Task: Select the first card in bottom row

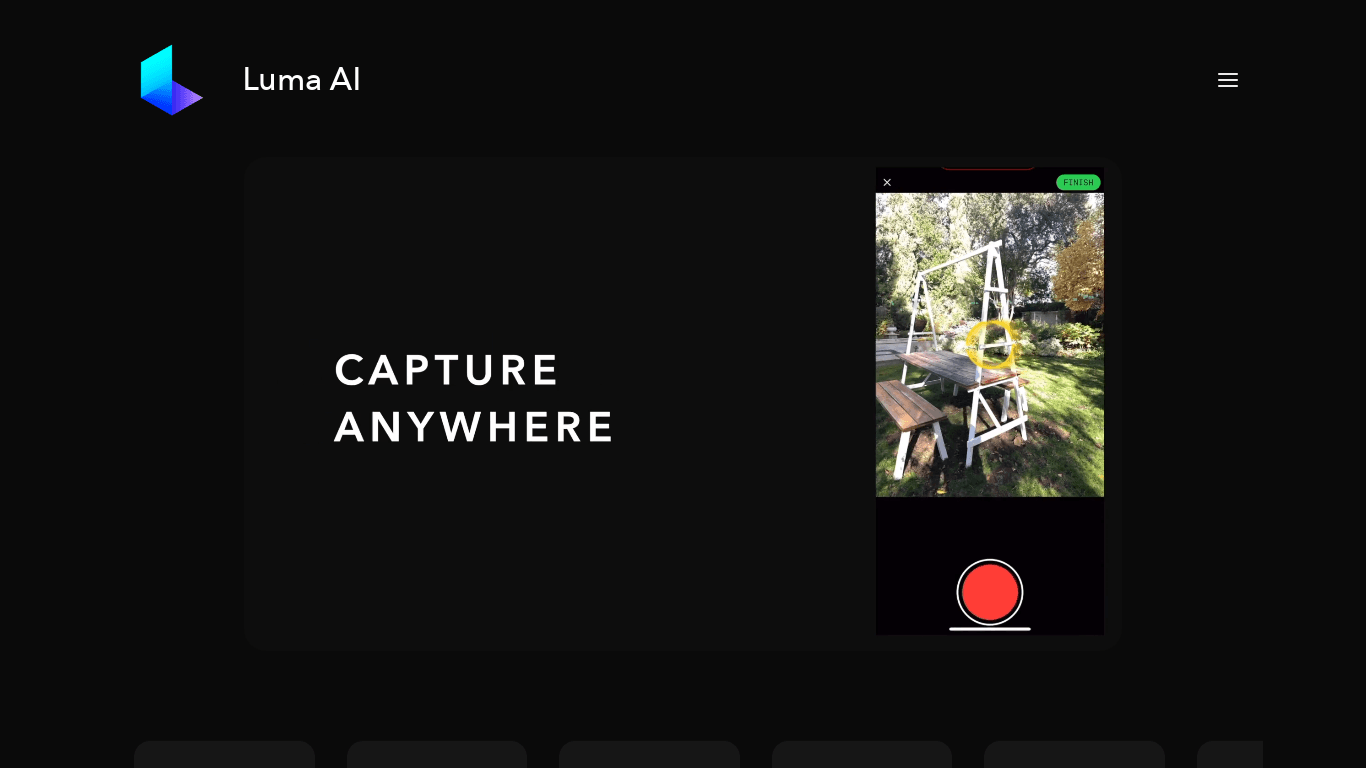Action: pos(224,754)
